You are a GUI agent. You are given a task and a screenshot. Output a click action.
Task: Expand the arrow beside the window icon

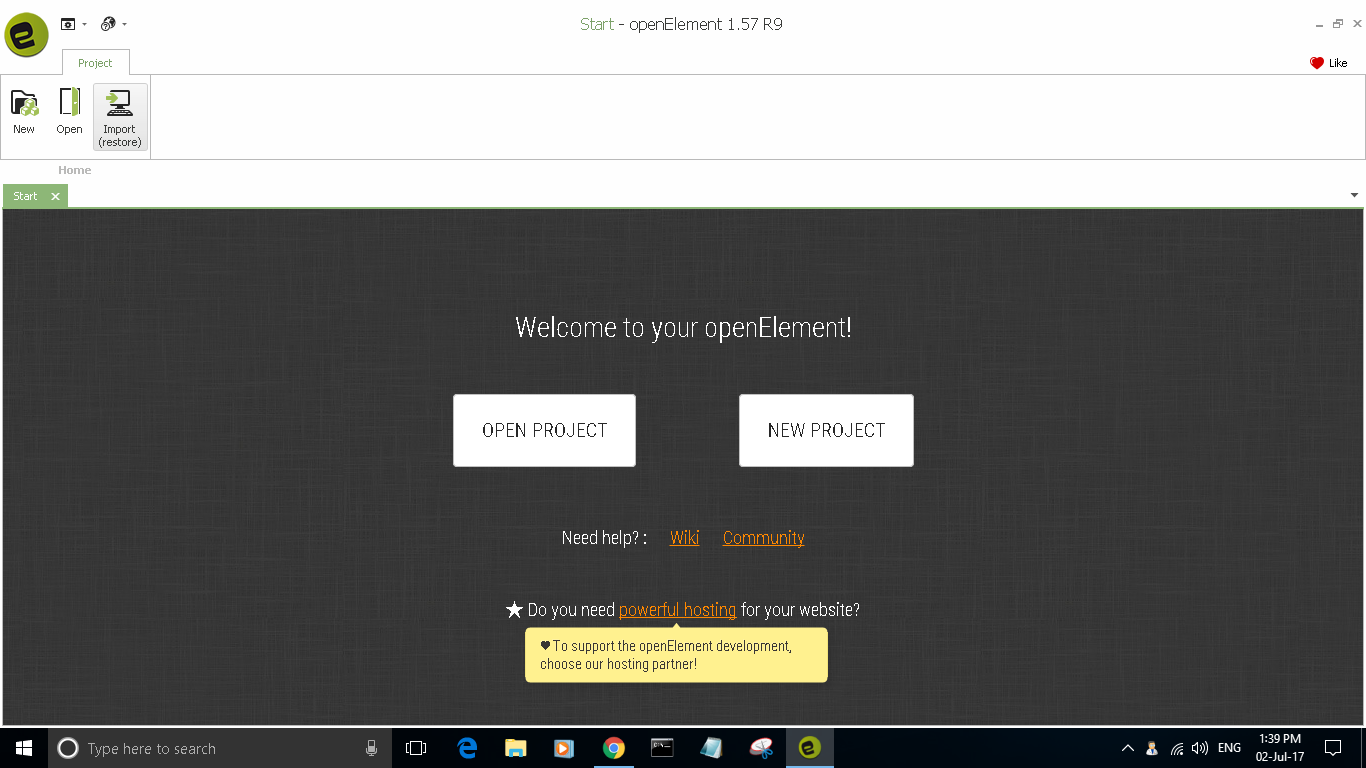84,24
